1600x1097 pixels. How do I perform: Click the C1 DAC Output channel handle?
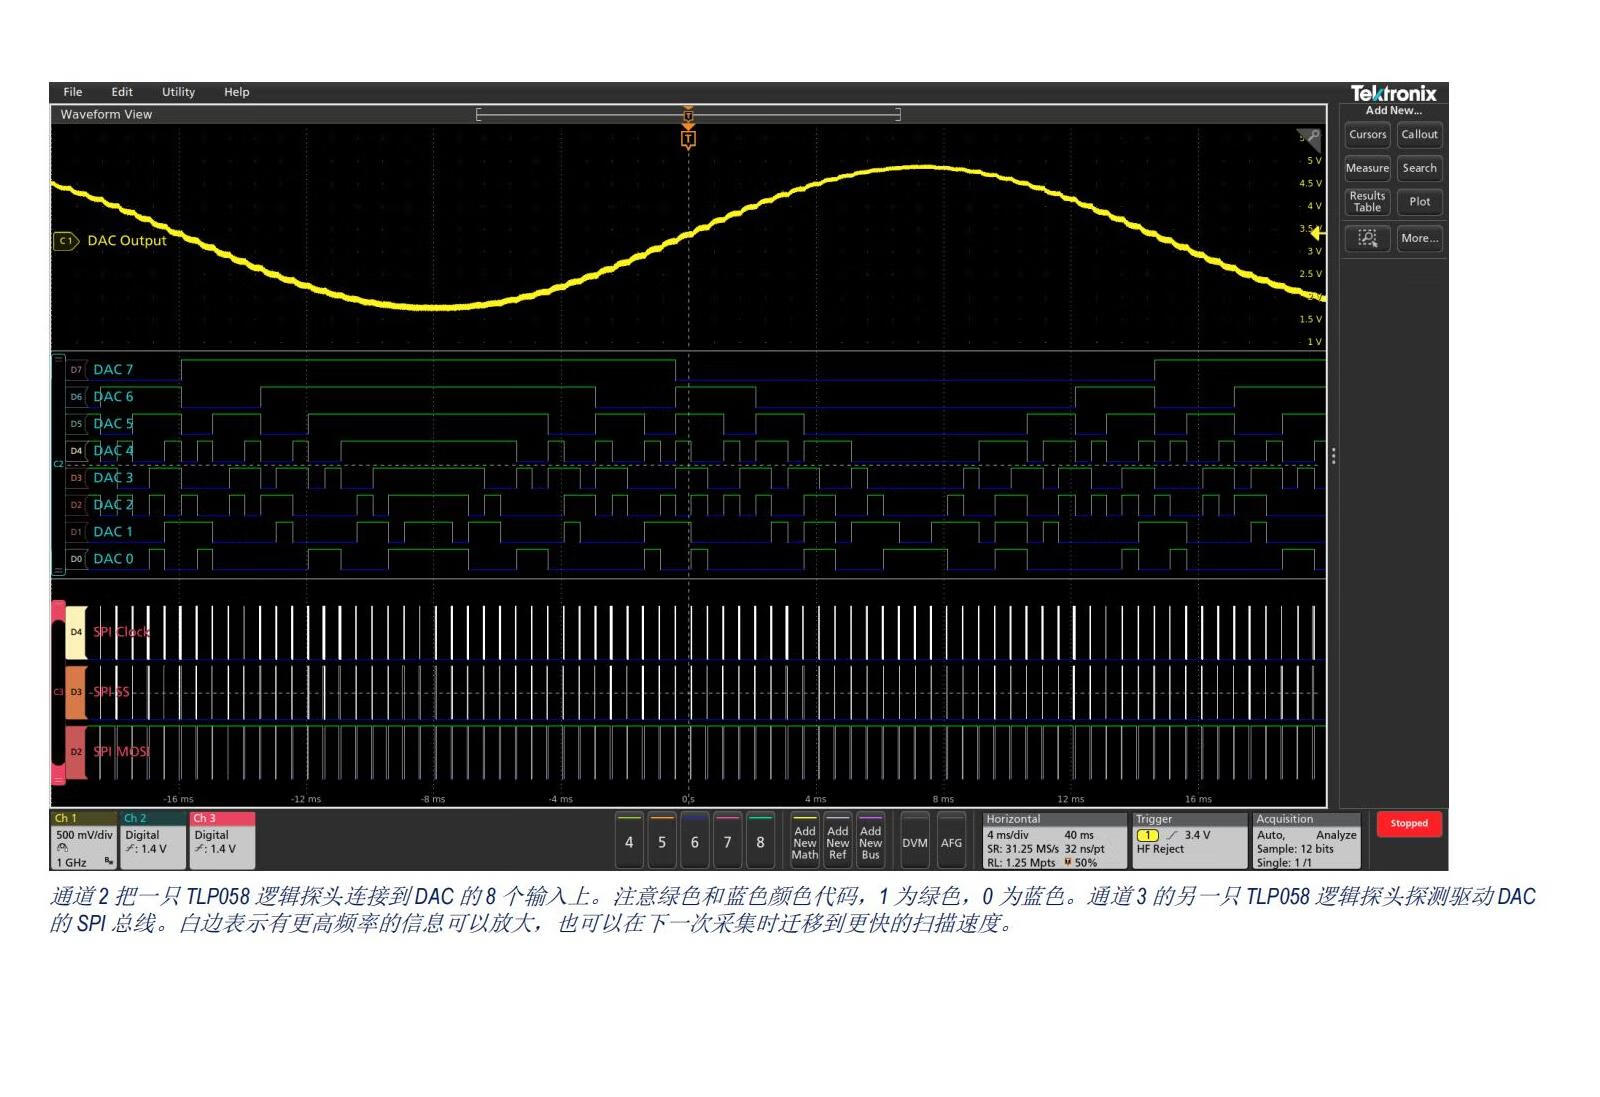(66, 241)
